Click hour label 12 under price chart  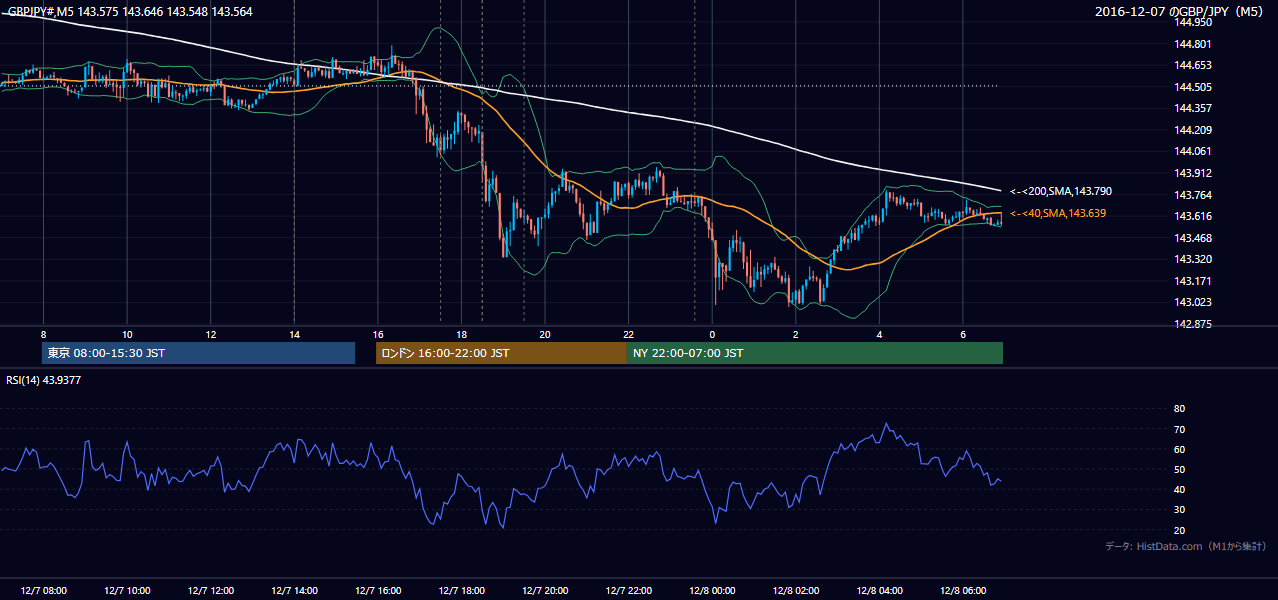point(211,334)
